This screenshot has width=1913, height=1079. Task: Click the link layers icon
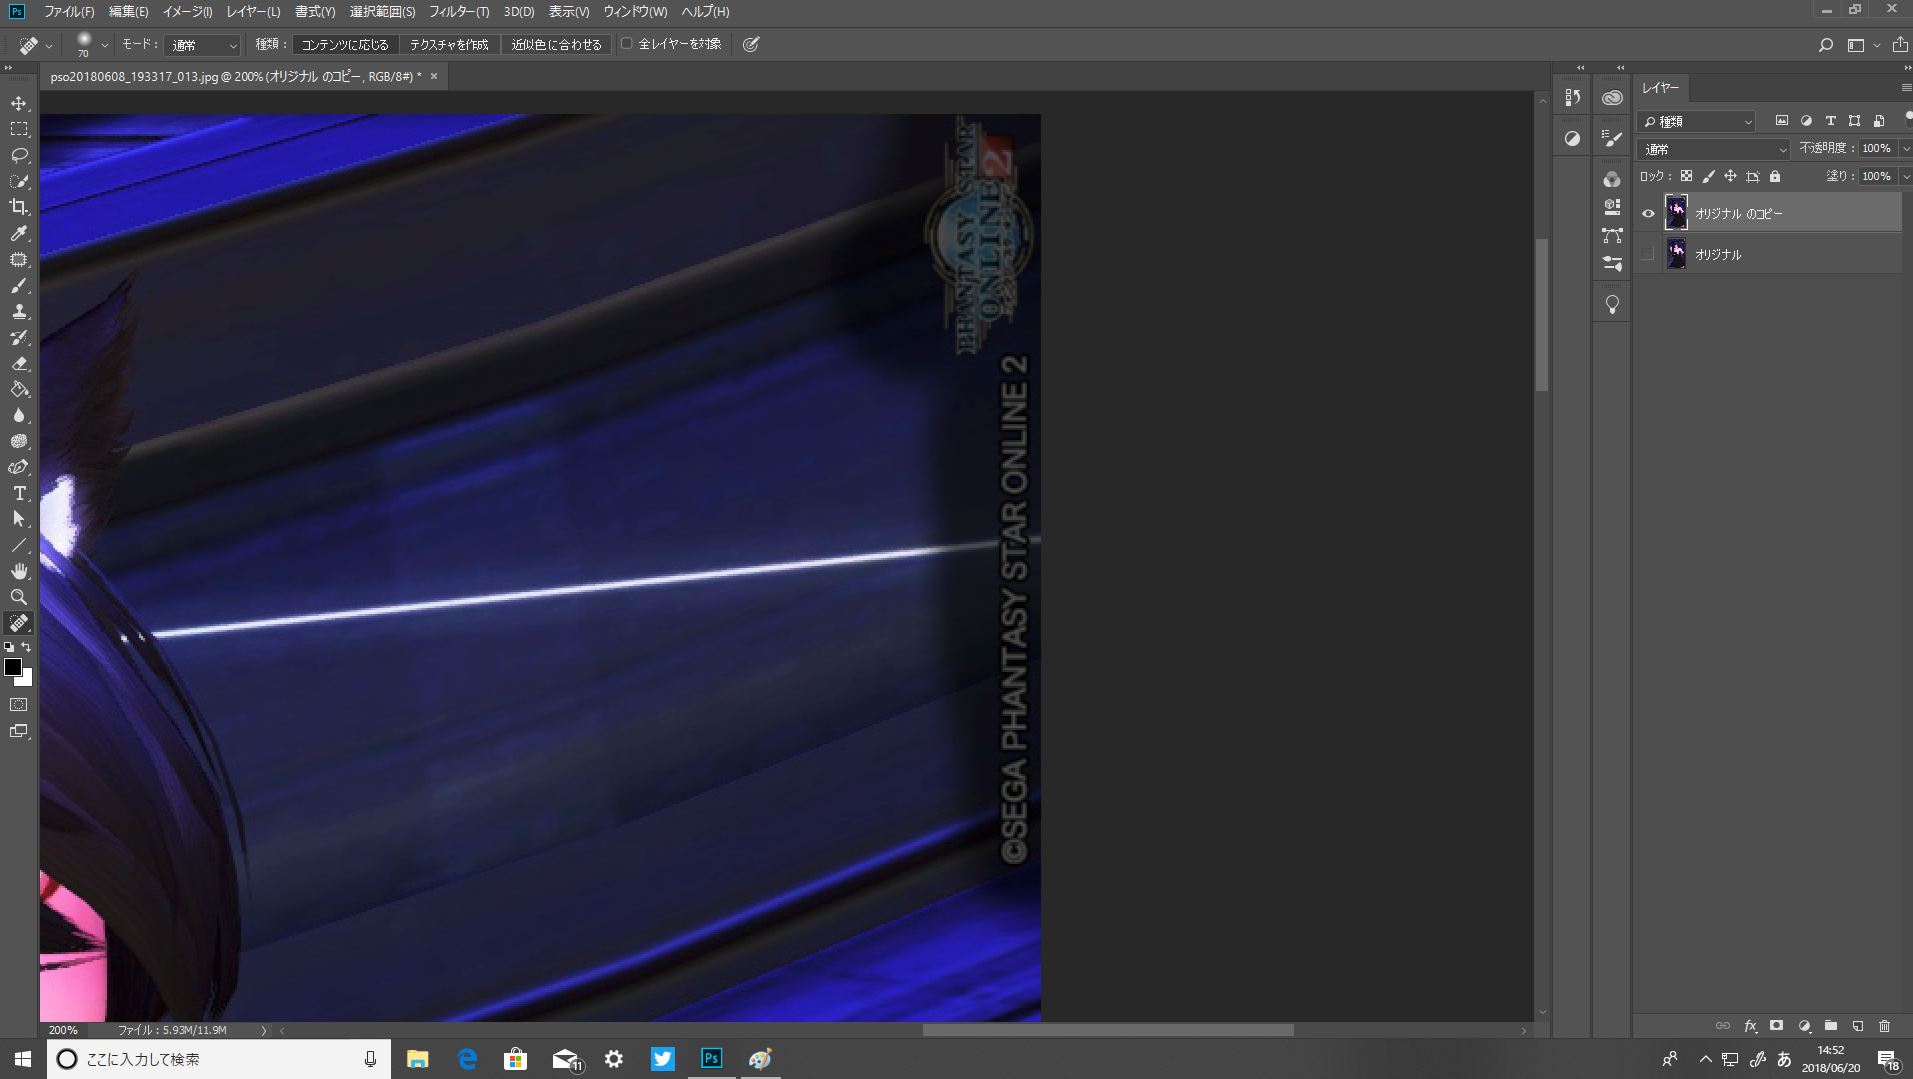click(1723, 1026)
